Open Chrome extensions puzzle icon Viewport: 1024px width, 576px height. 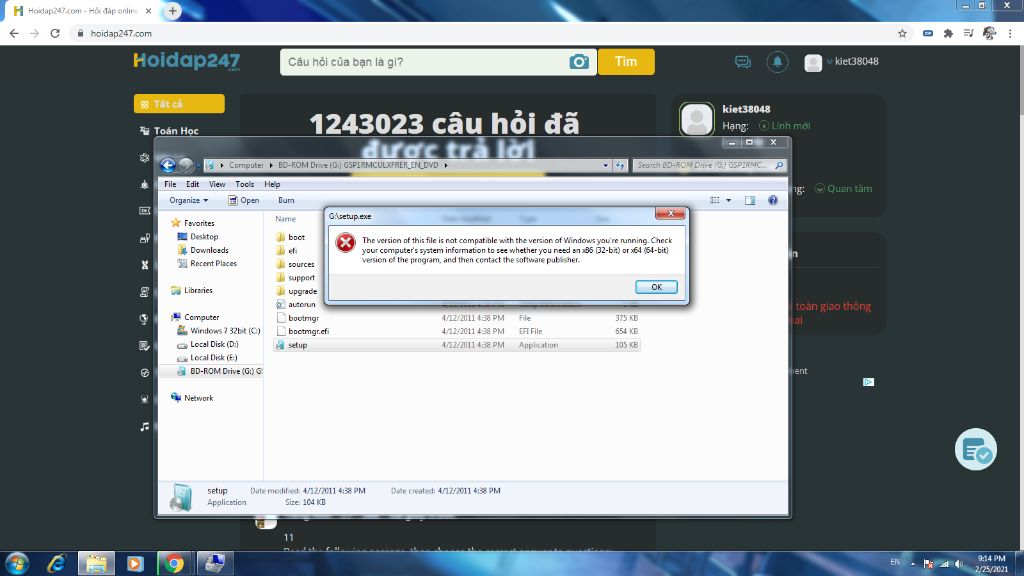948,33
